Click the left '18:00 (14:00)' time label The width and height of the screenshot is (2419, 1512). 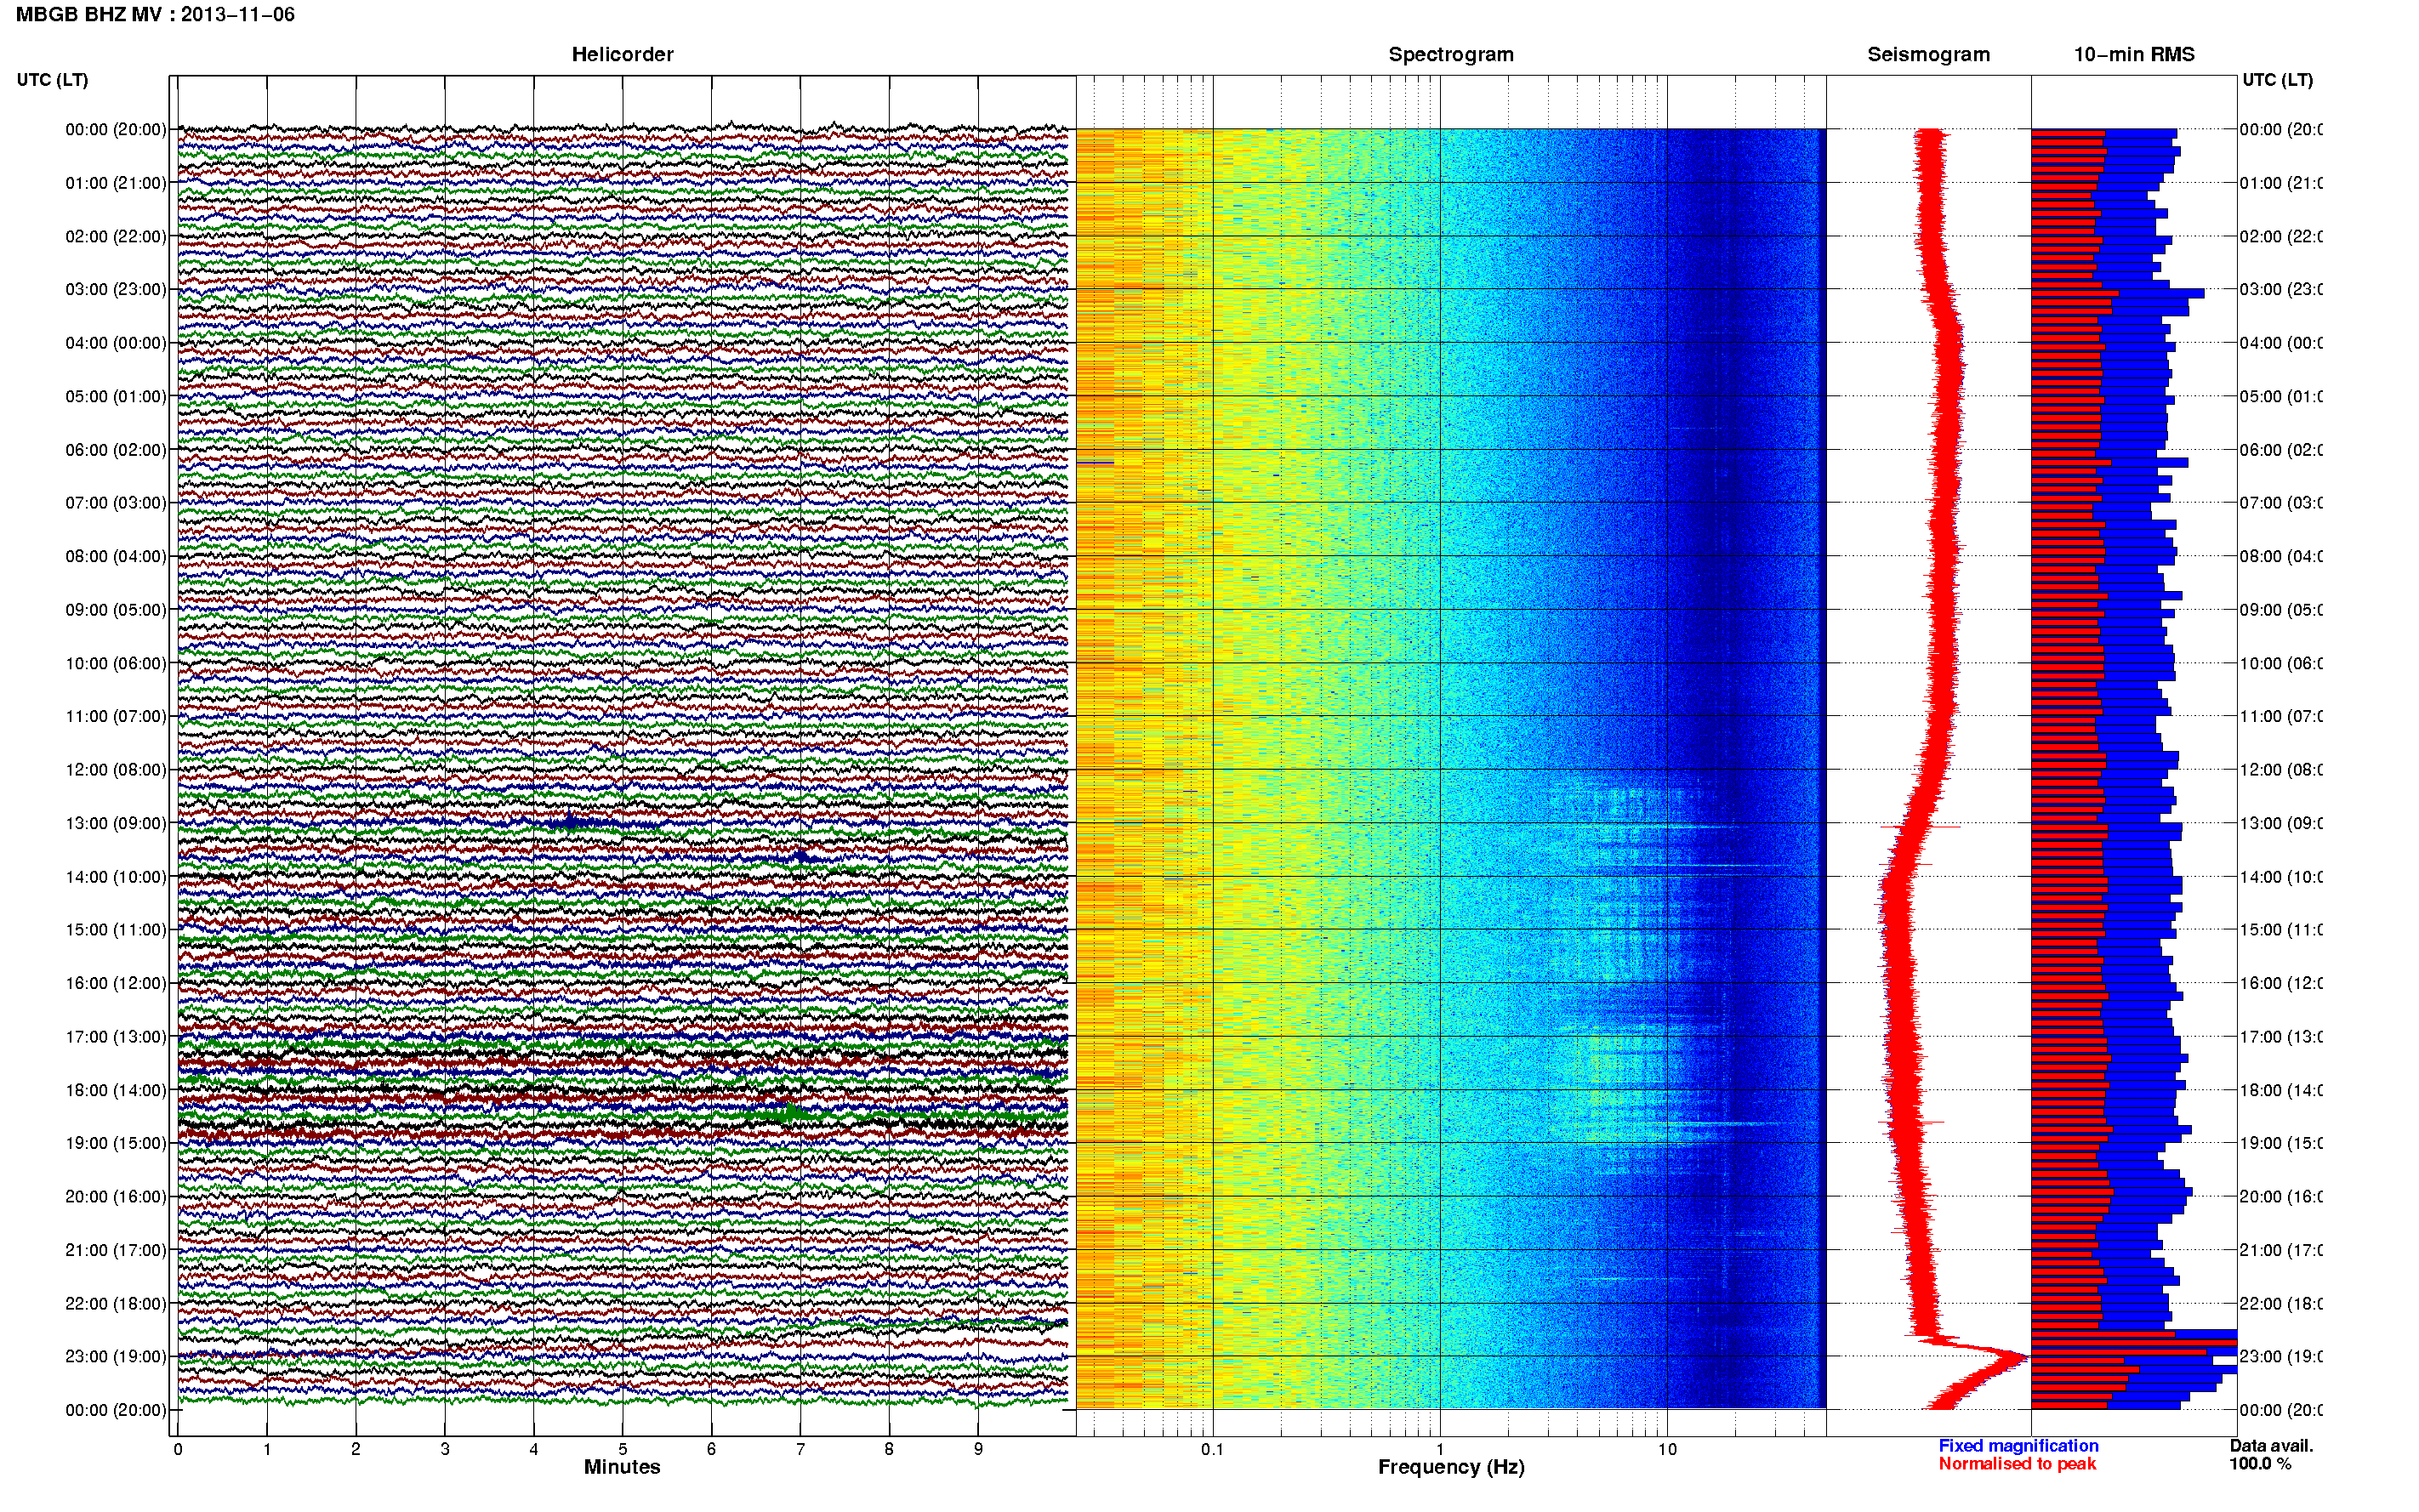pos(116,1090)
